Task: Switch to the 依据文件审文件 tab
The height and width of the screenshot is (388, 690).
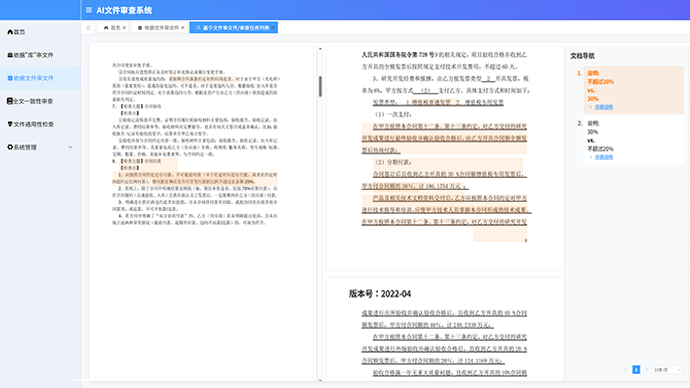Action: point(158,28)
